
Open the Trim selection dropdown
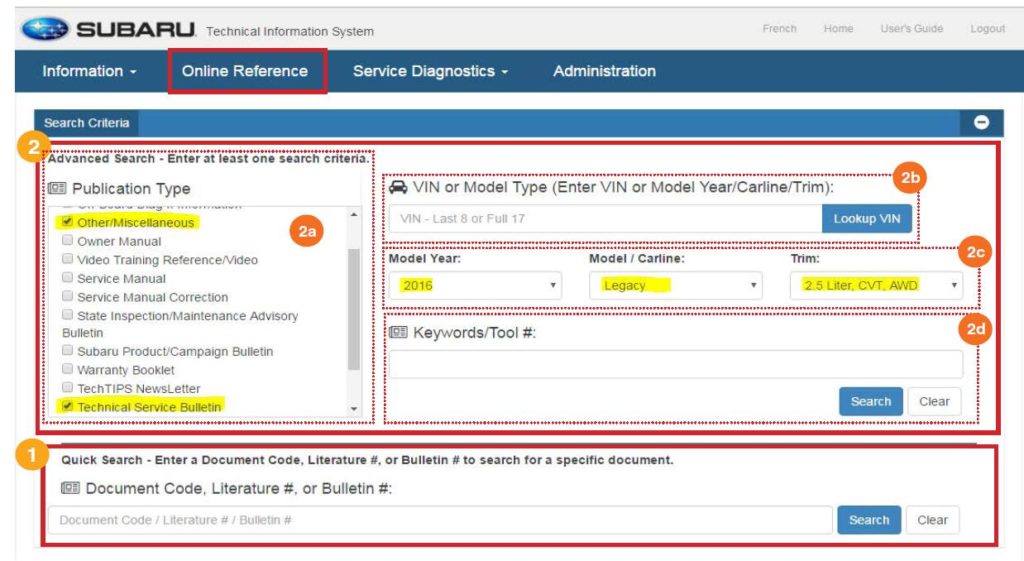coord(876,285)
